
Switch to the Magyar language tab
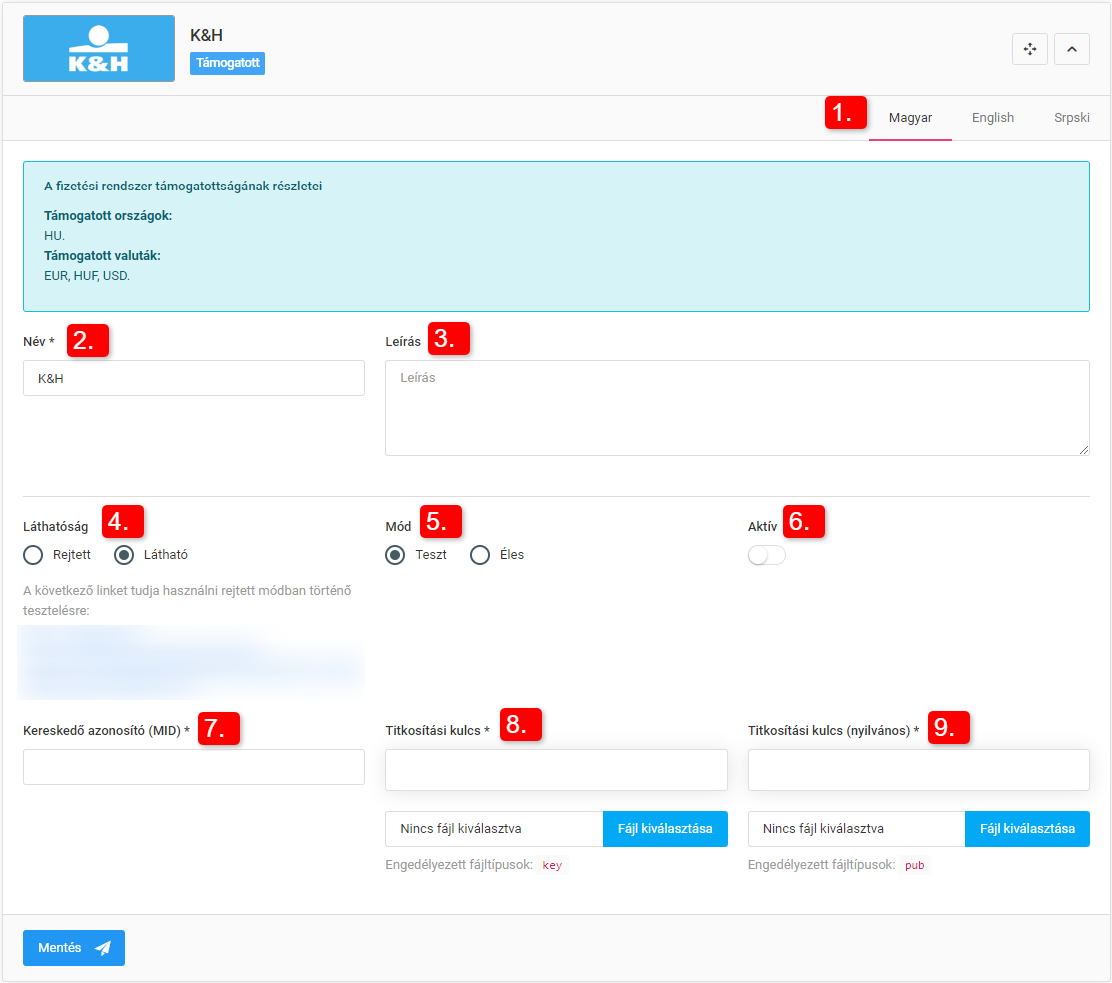coord(910,118)
